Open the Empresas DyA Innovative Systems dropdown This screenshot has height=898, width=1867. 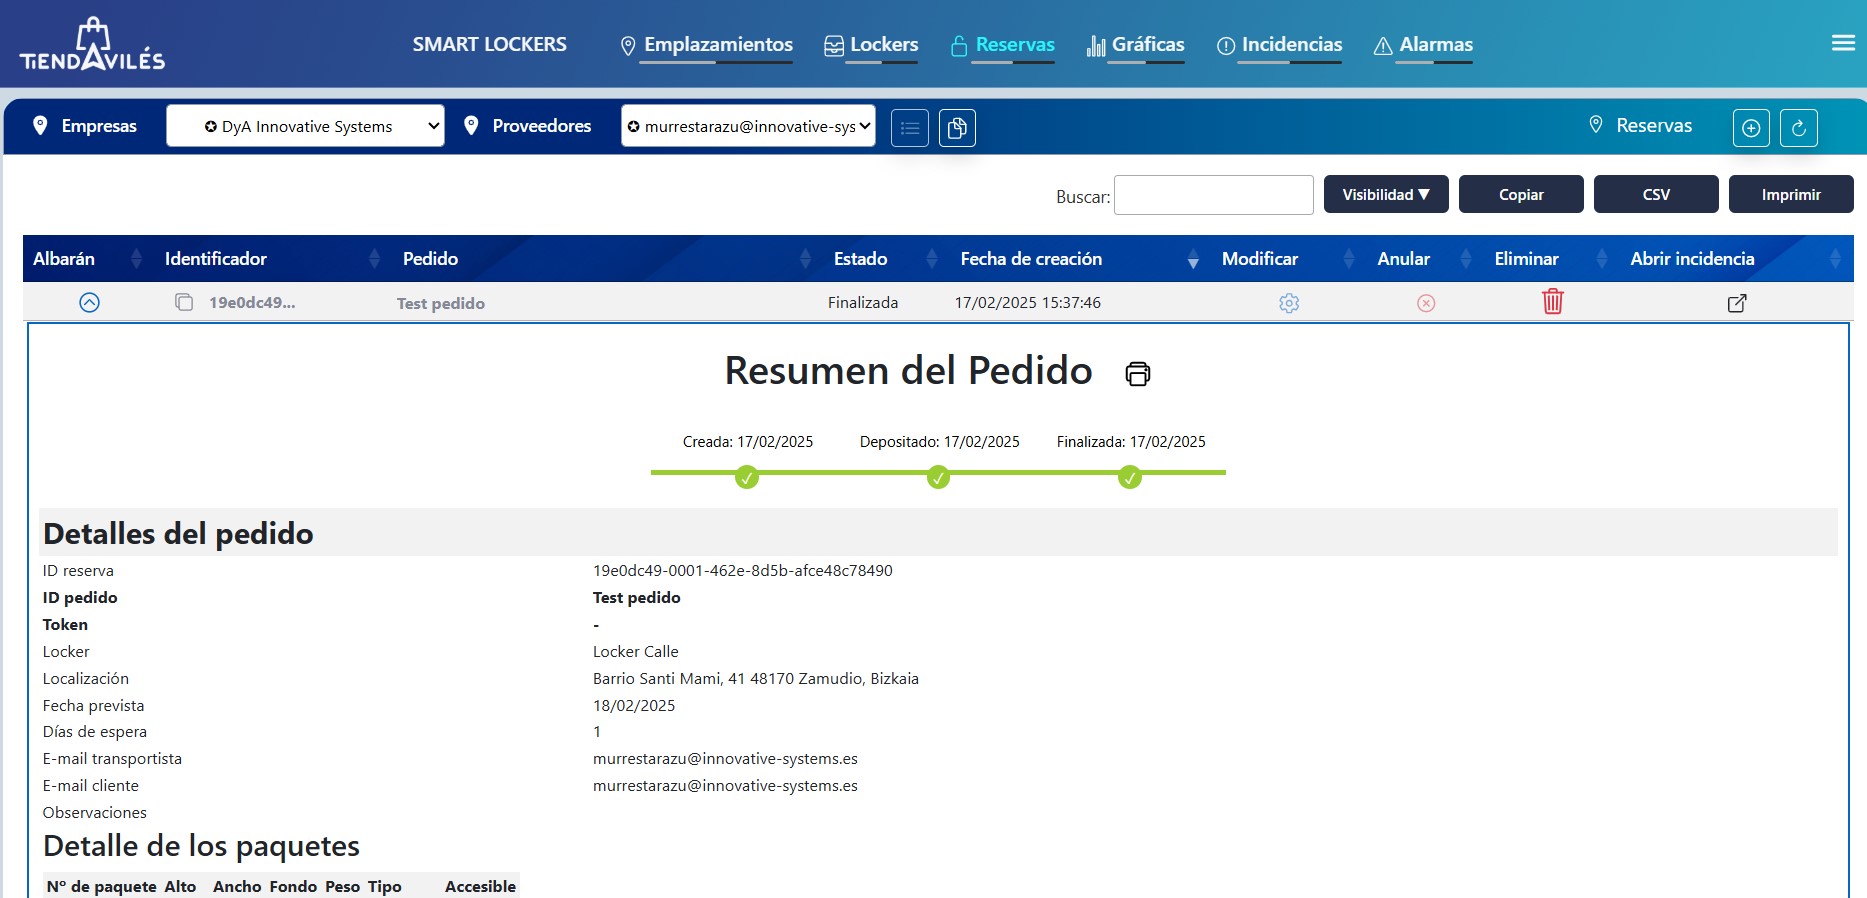tap(306, 126)
